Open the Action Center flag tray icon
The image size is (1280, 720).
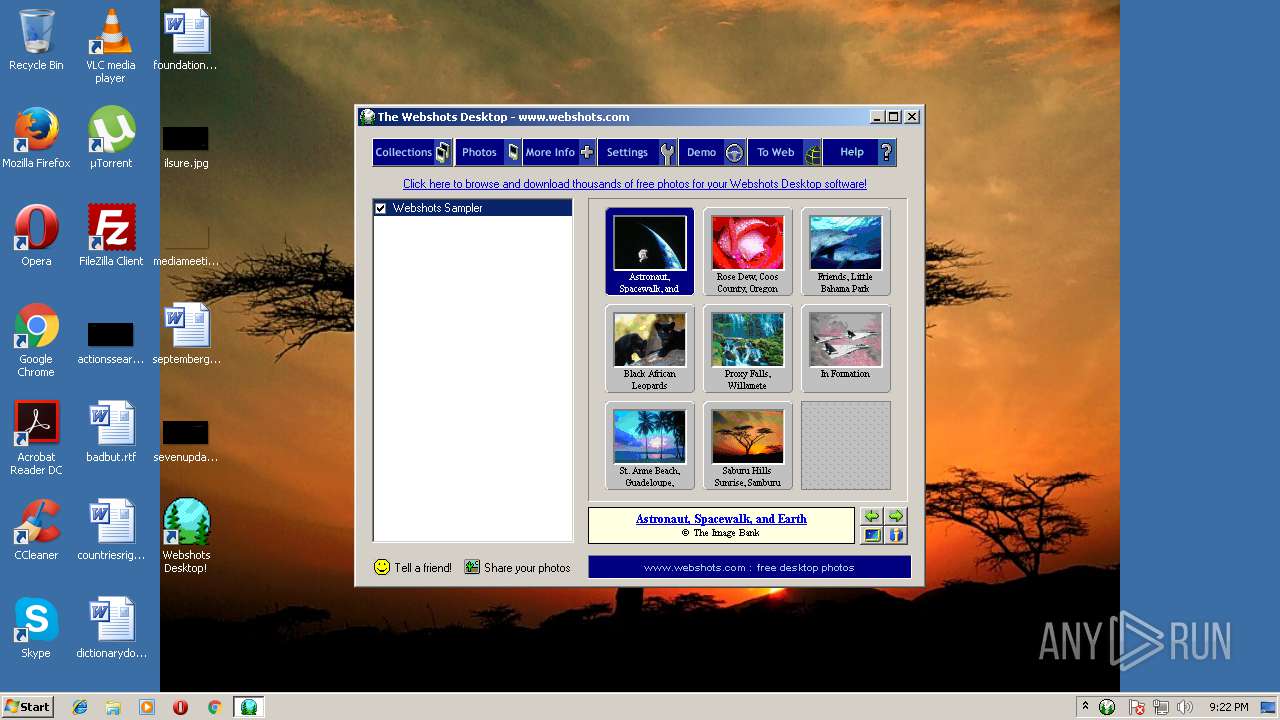point(1137,707)
